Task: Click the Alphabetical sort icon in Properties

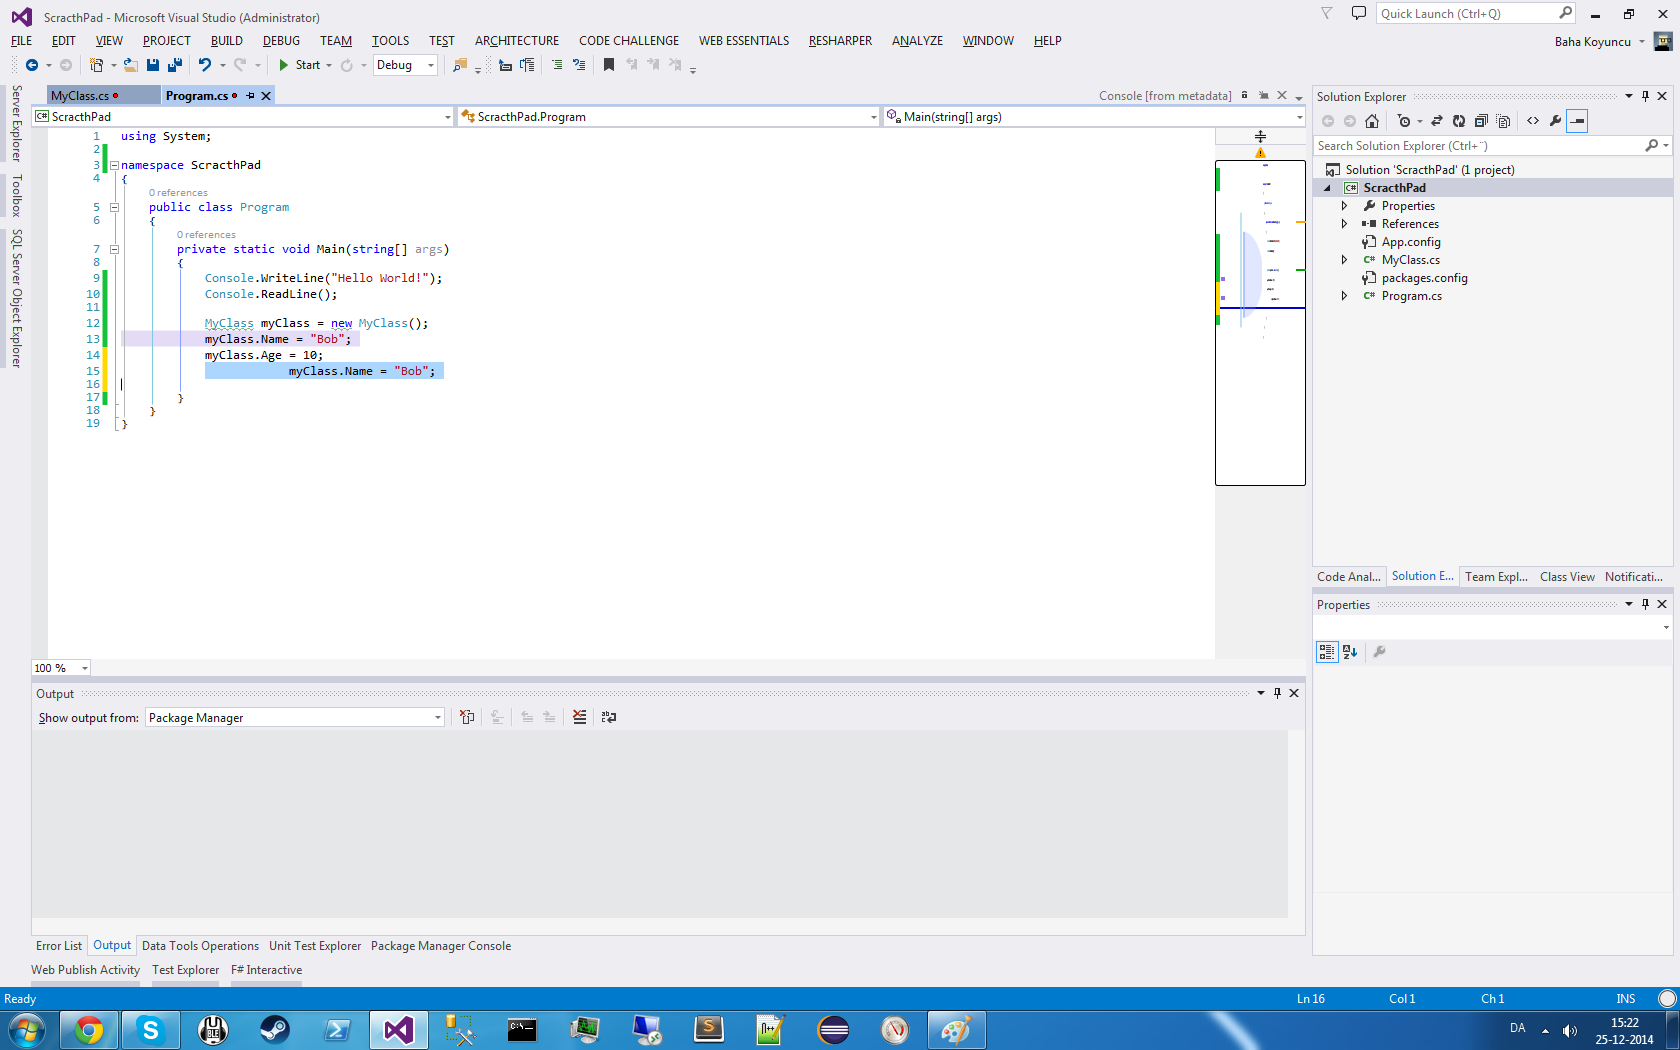Action: [x=1350, y=652]
